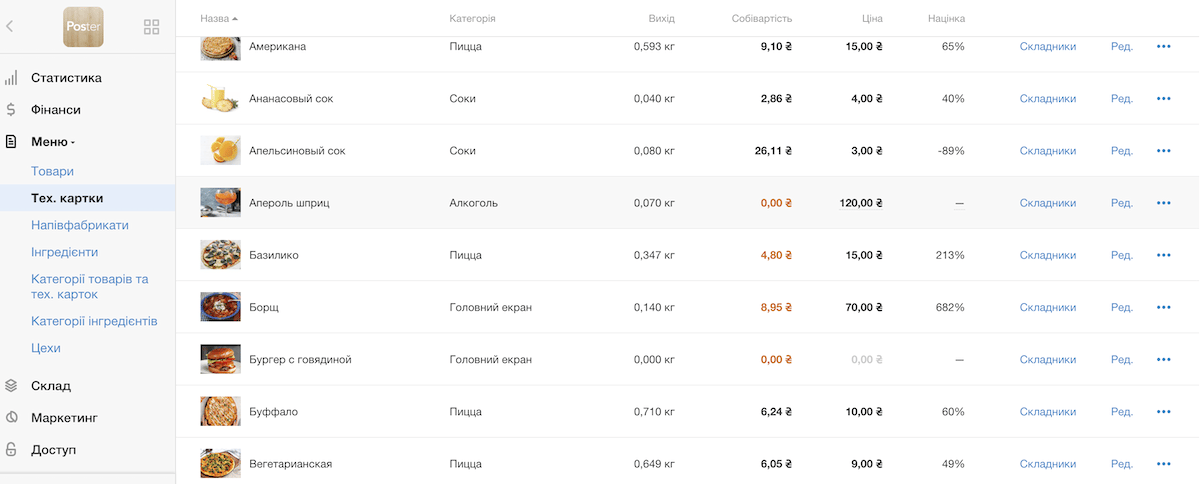Screen dimensions: 1200x484
Task: Open the apps grid icon
Action: (152, 27)
